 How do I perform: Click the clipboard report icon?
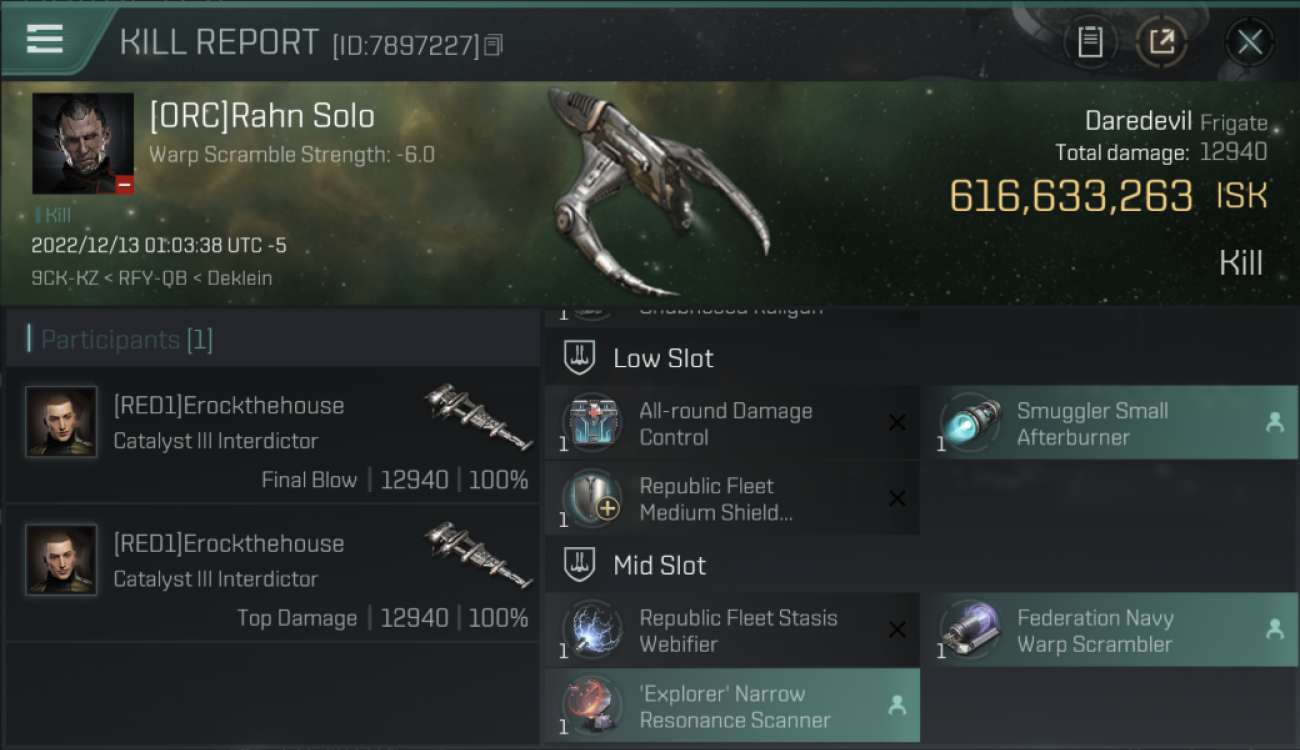tap(1090, 42)
